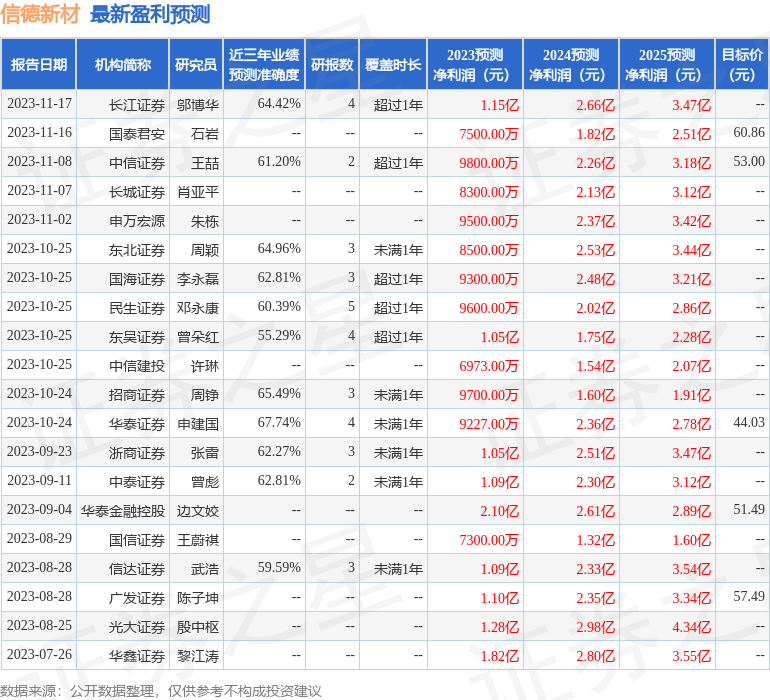Screen dimensions: 770x700
Task: Click 2023 profit value 9227.00万
Action: (489, 424)
